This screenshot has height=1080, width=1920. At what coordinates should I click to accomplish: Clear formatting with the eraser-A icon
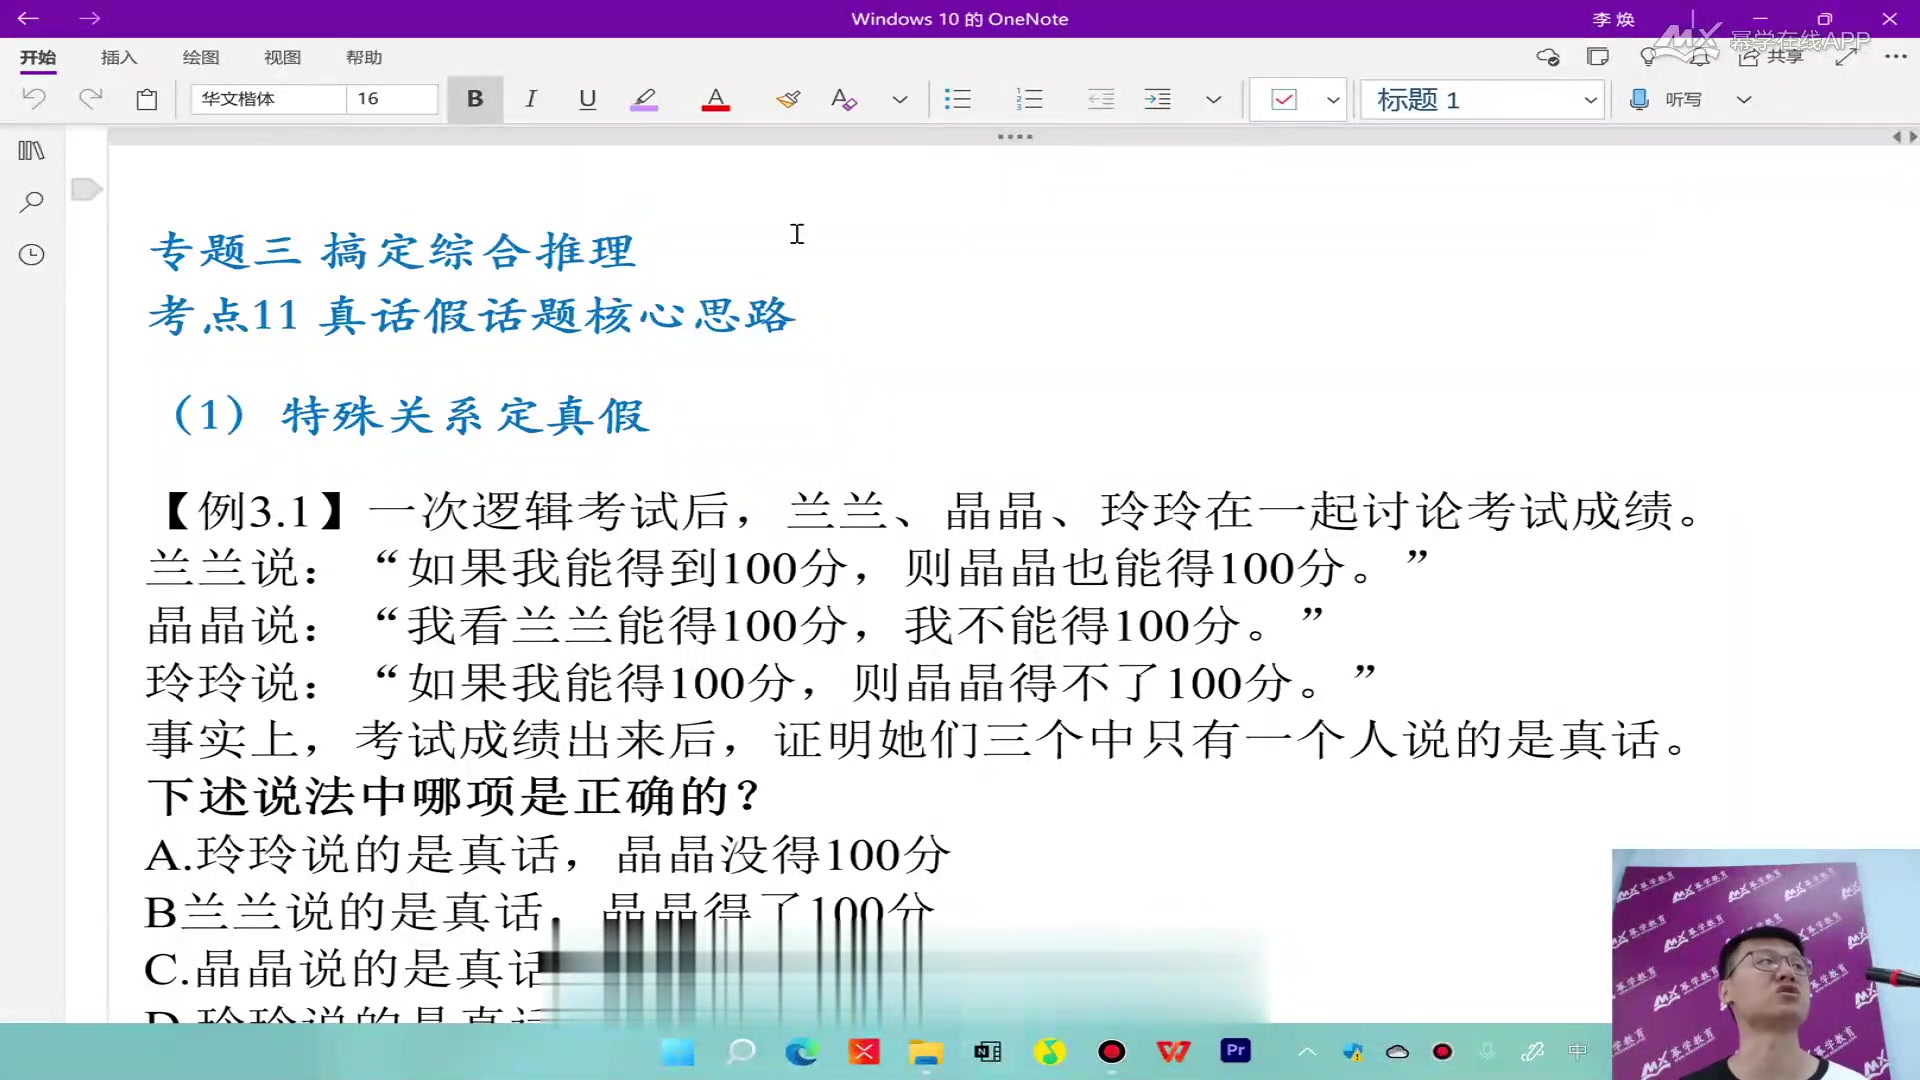843,98
